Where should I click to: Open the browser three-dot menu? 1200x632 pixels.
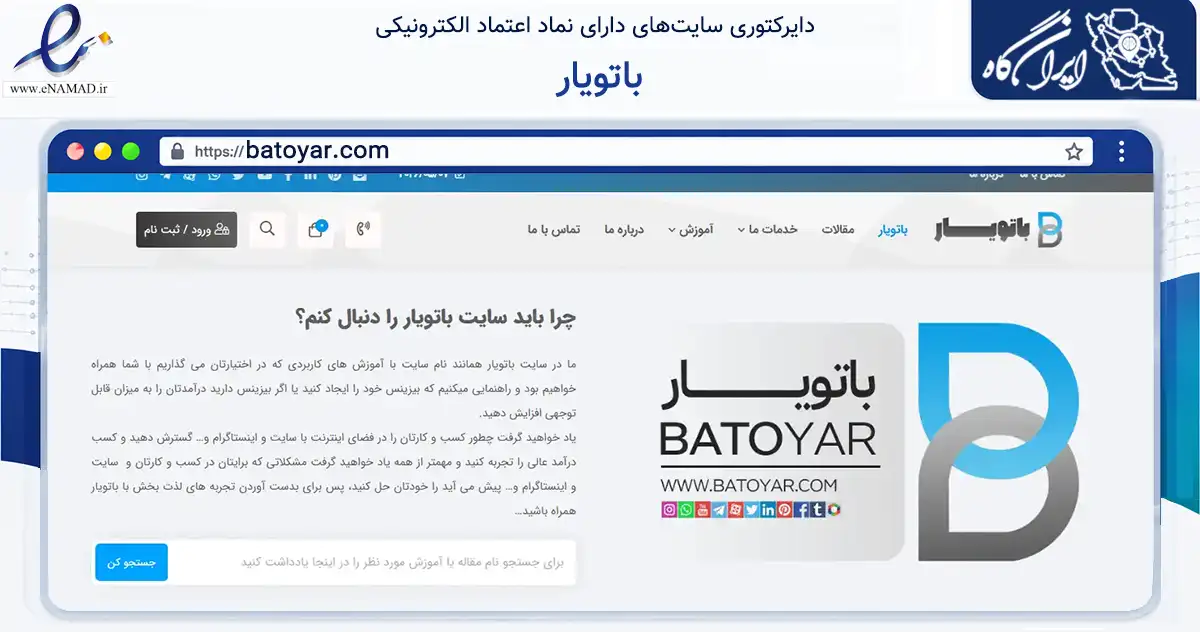coord(1122,152)
